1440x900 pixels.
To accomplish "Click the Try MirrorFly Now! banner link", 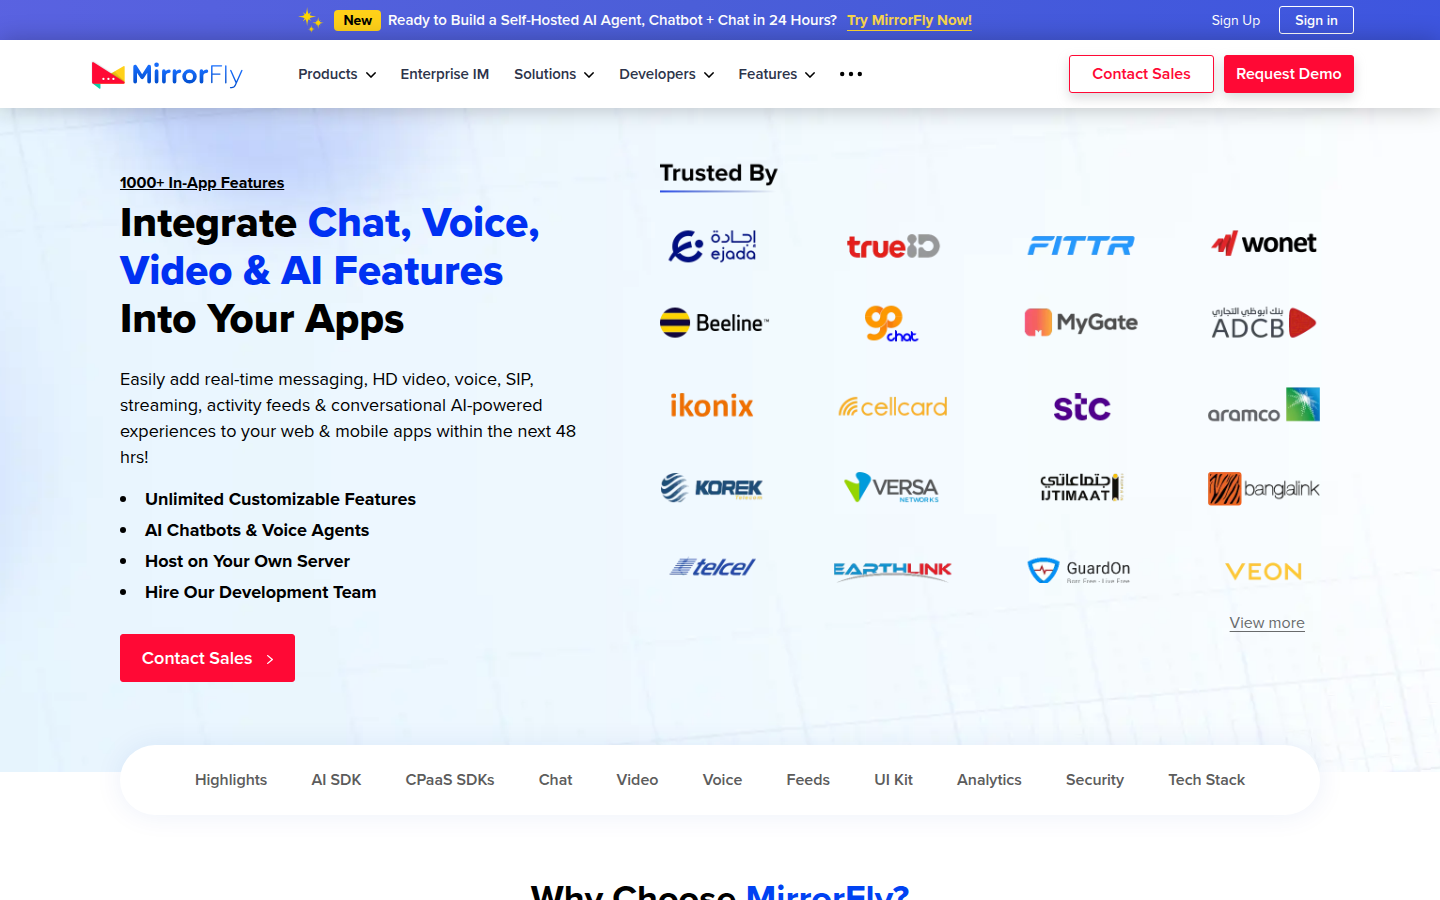I will (x=909, y=20).
